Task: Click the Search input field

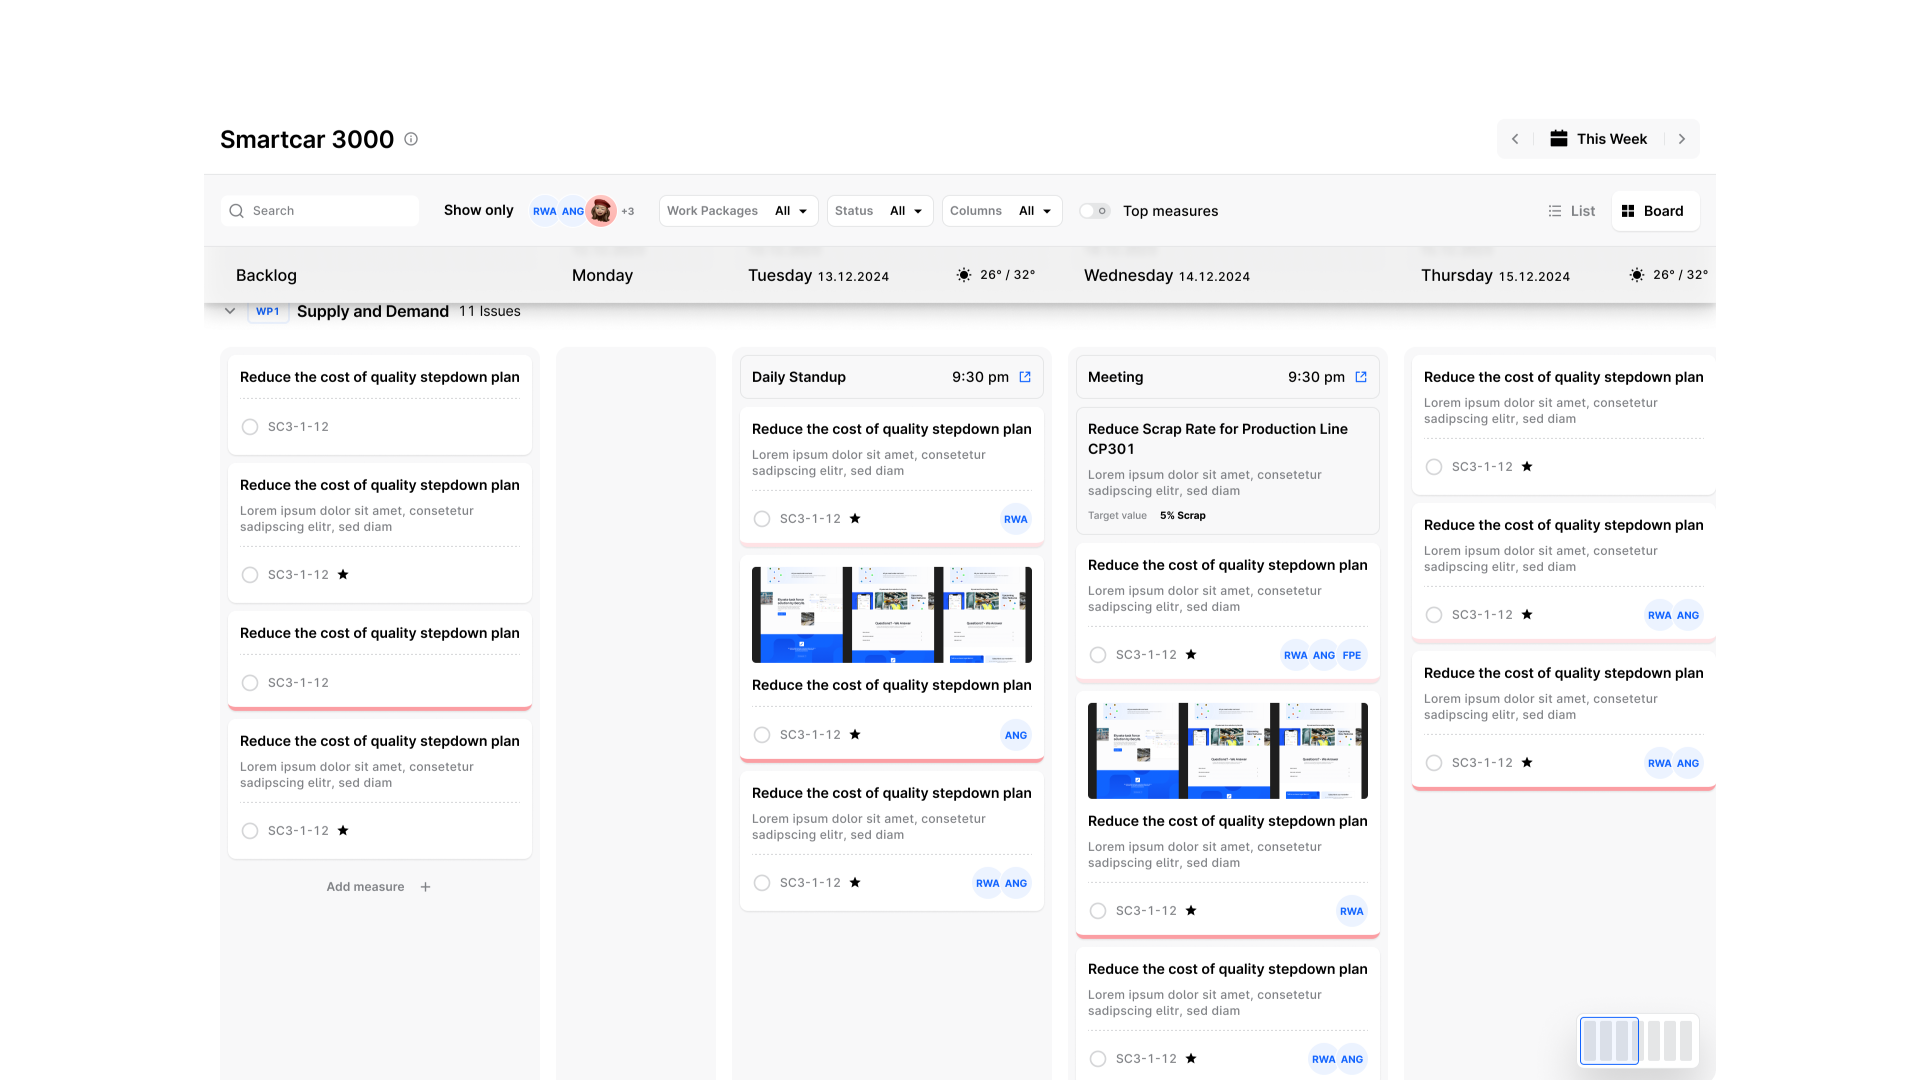Action: [x=320, y=211]
